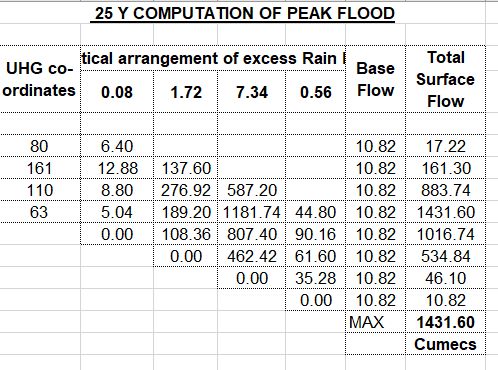
Task: Select the excess rain header value 1.72
Action: (186, 92)
